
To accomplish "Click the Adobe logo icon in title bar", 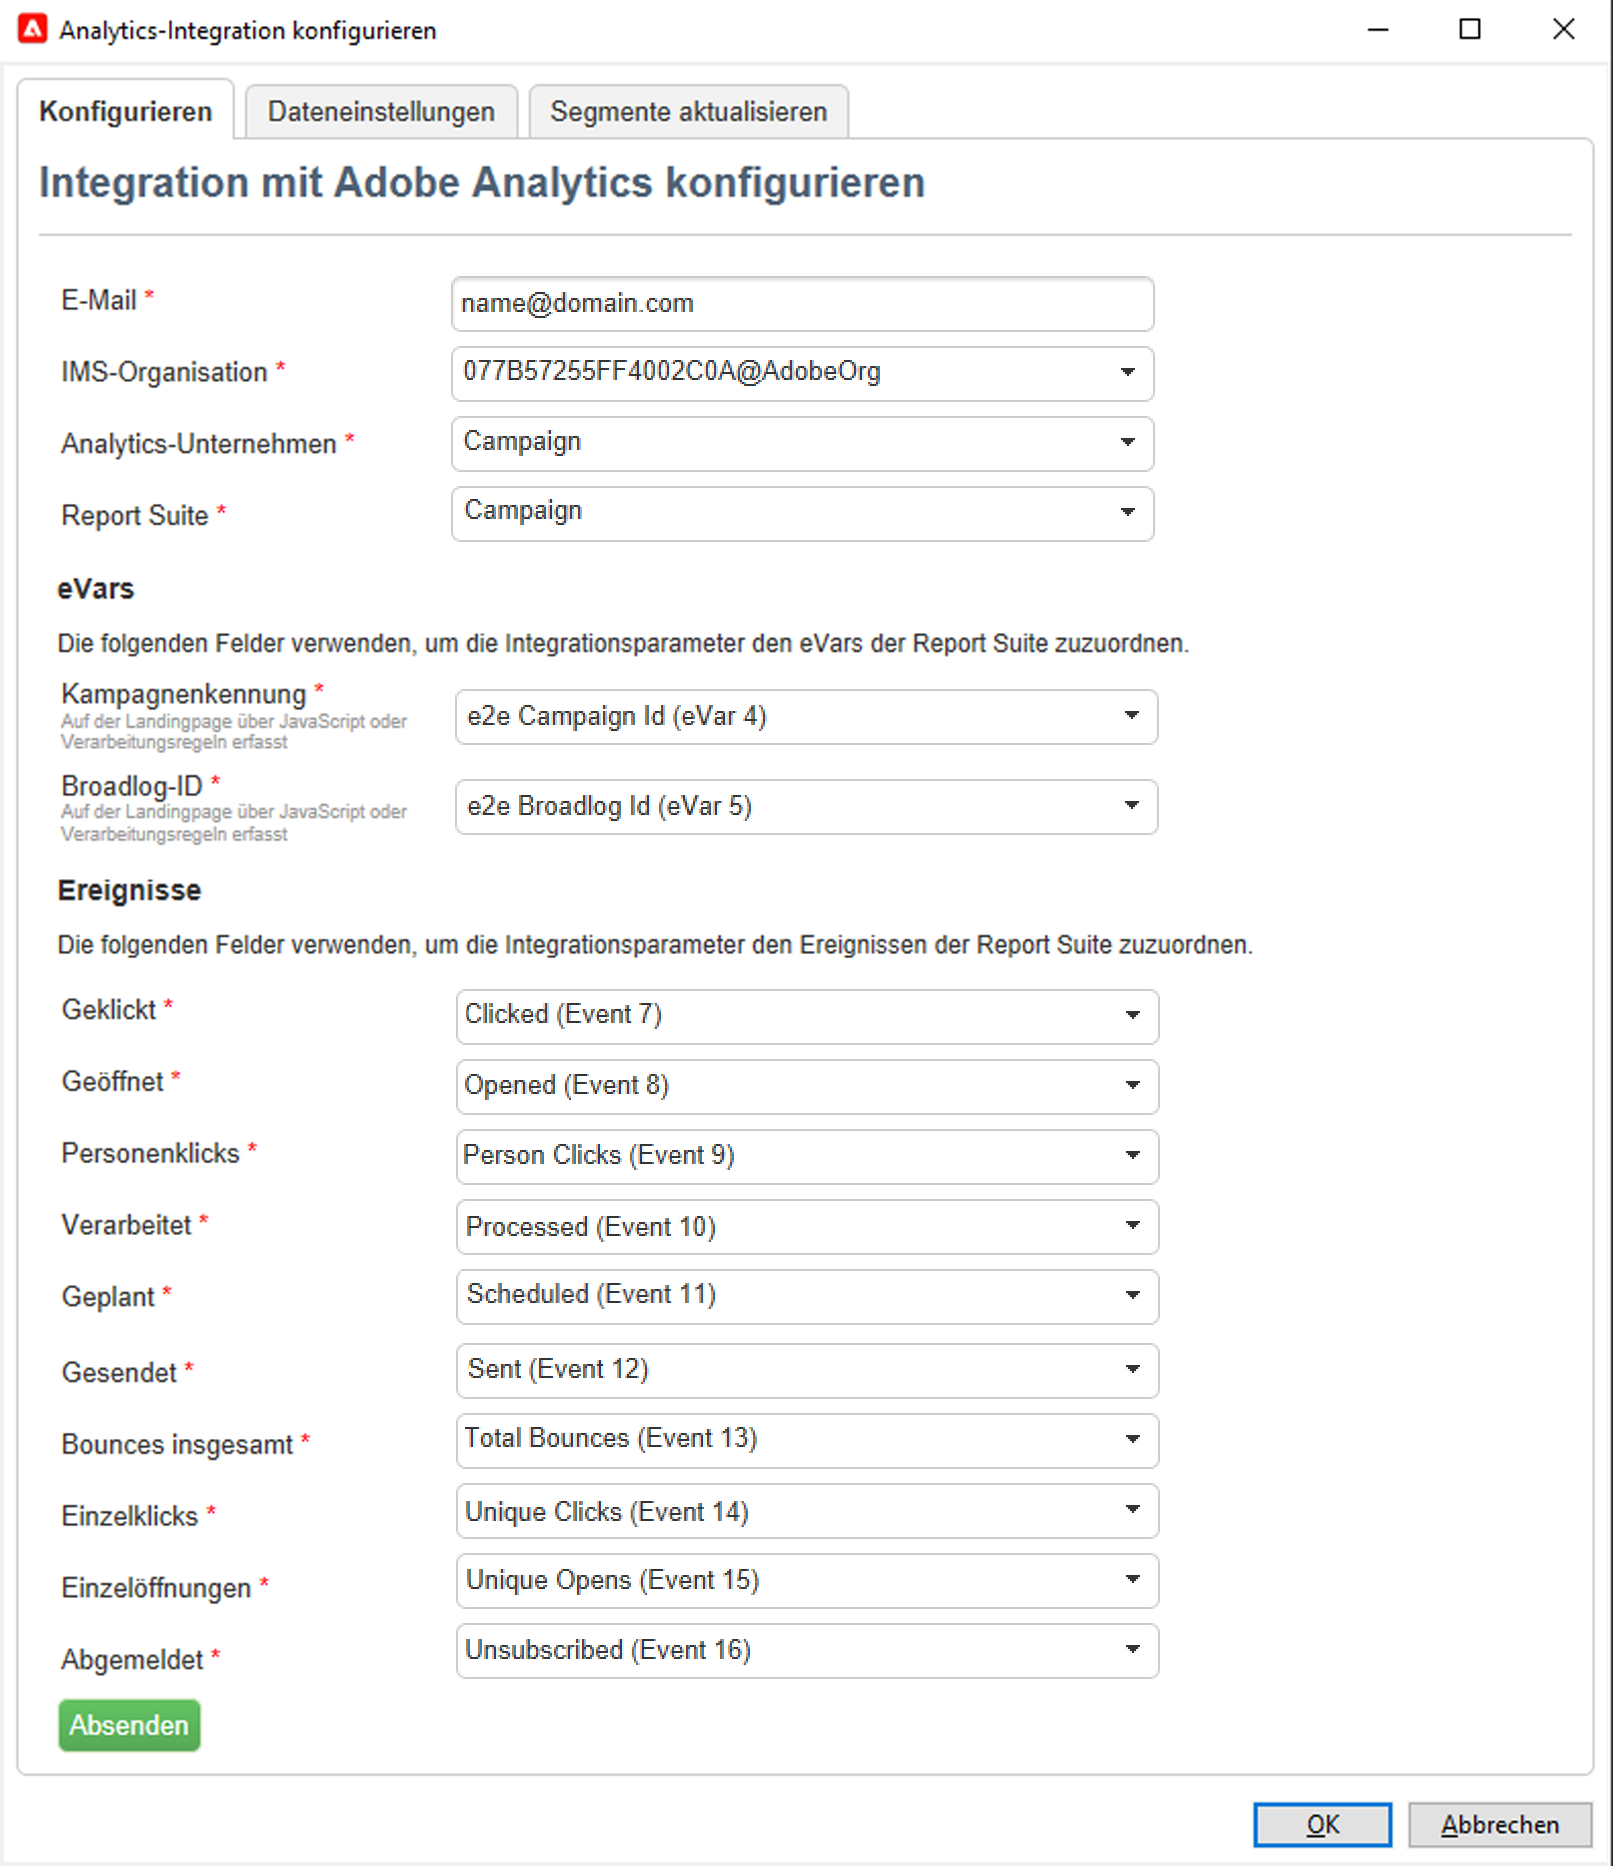I will tap(32, 29).
